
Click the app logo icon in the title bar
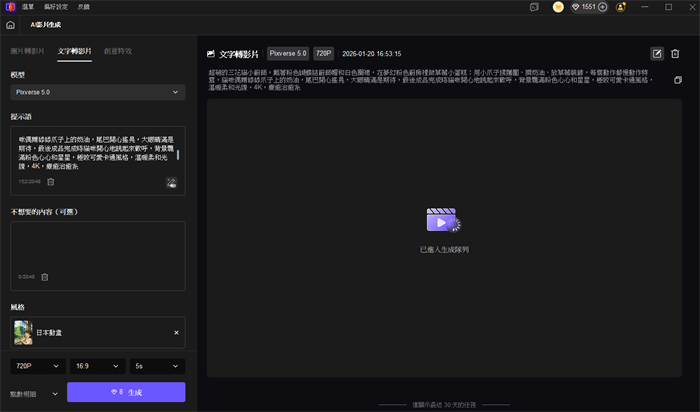10,7
